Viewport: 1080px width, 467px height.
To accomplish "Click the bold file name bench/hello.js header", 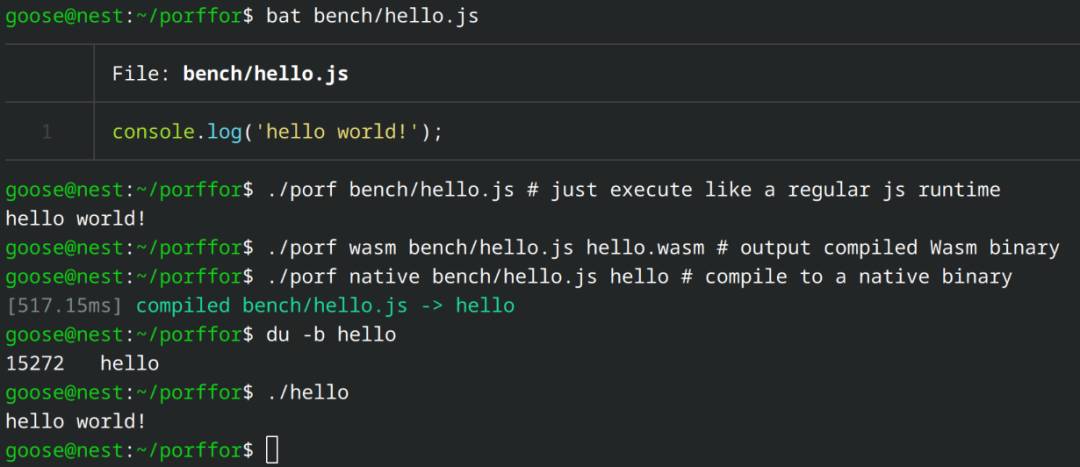I will [x=265, y=74].
